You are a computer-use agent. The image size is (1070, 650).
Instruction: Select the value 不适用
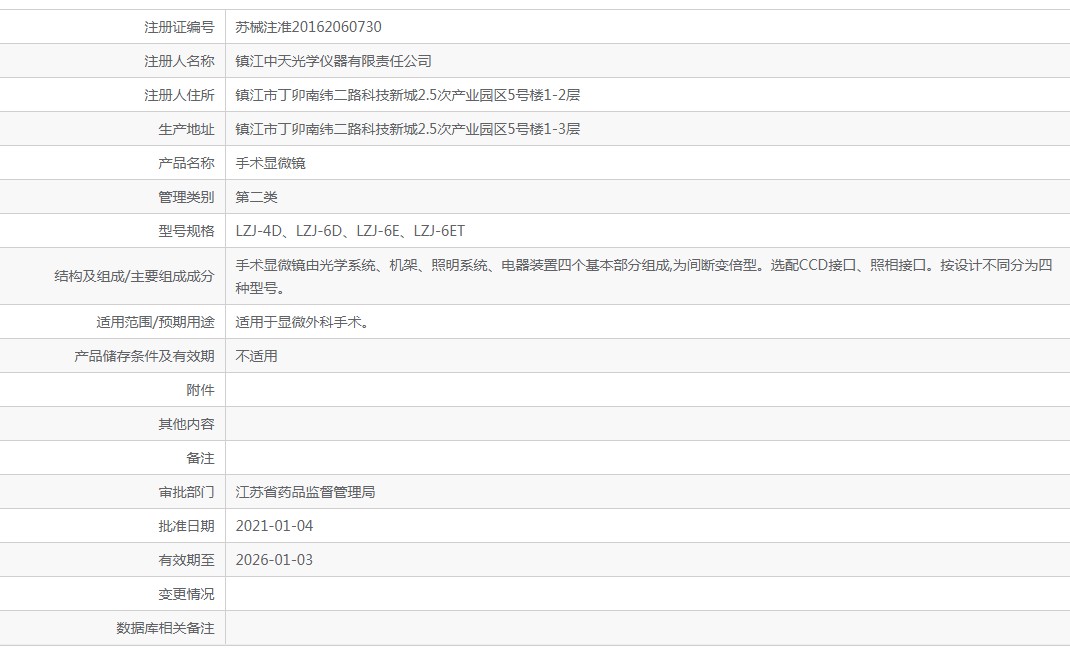click(x=257, y=356)
